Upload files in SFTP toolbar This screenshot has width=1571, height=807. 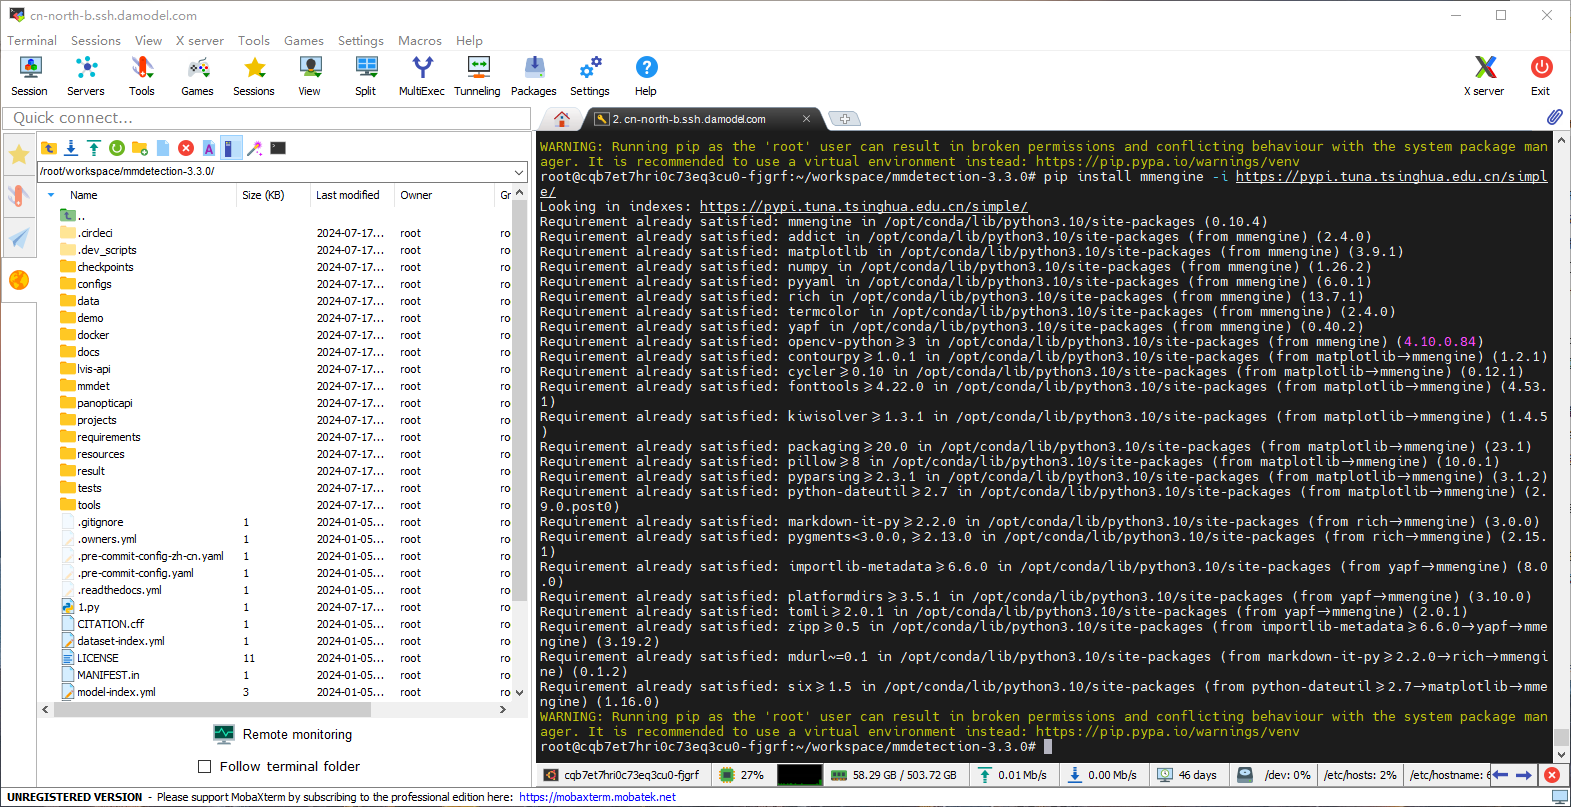click(94, 148)
